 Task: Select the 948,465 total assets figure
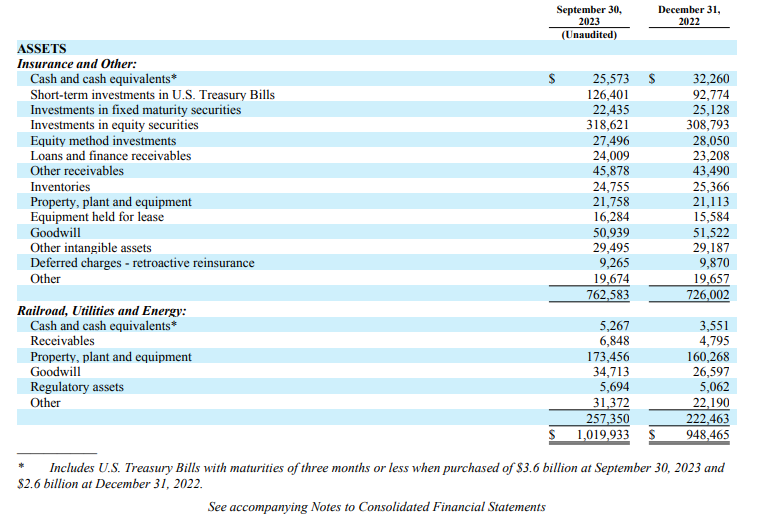pyautogui.click(x=702, y=435)
